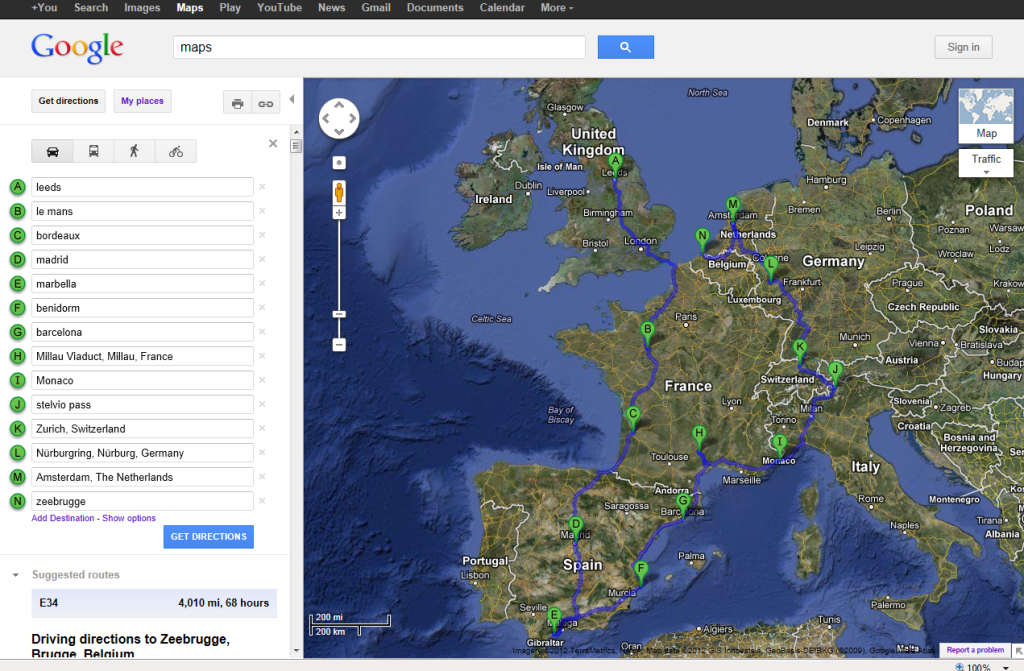Screen dimensions: 1024x671
Task: Choose the walking travel mode
Action: pos(134,151)
